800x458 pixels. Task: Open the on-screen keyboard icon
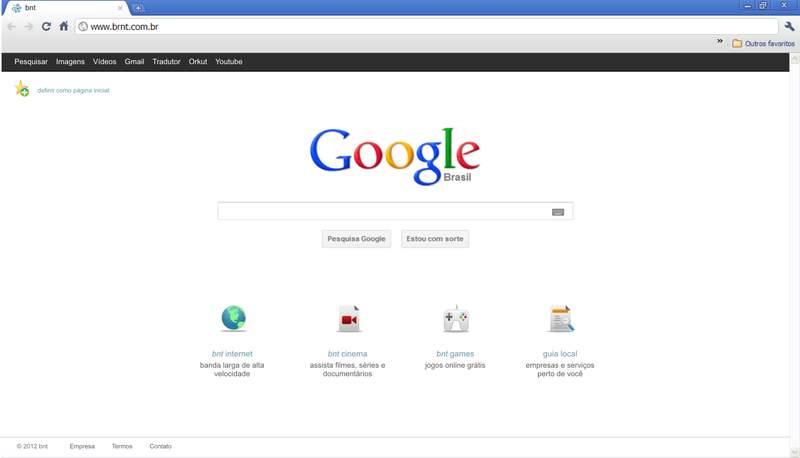(558, 212)
